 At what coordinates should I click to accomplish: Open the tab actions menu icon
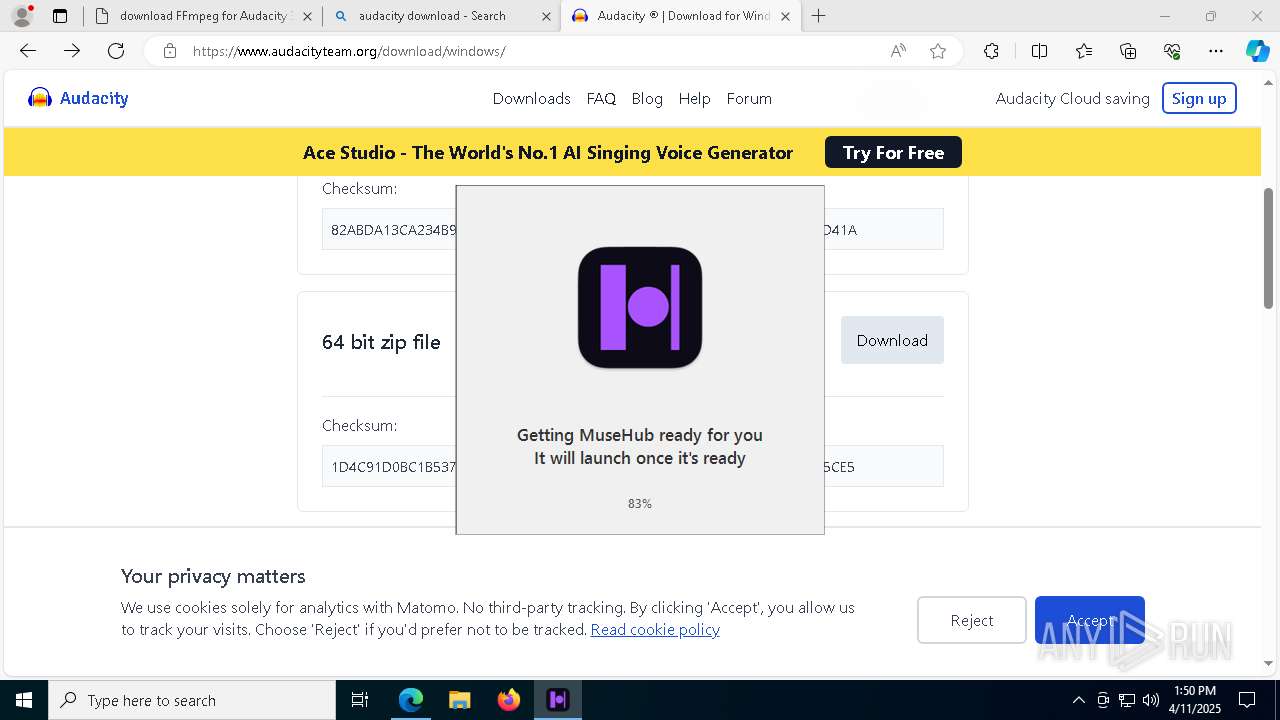[x=60, y=16]
